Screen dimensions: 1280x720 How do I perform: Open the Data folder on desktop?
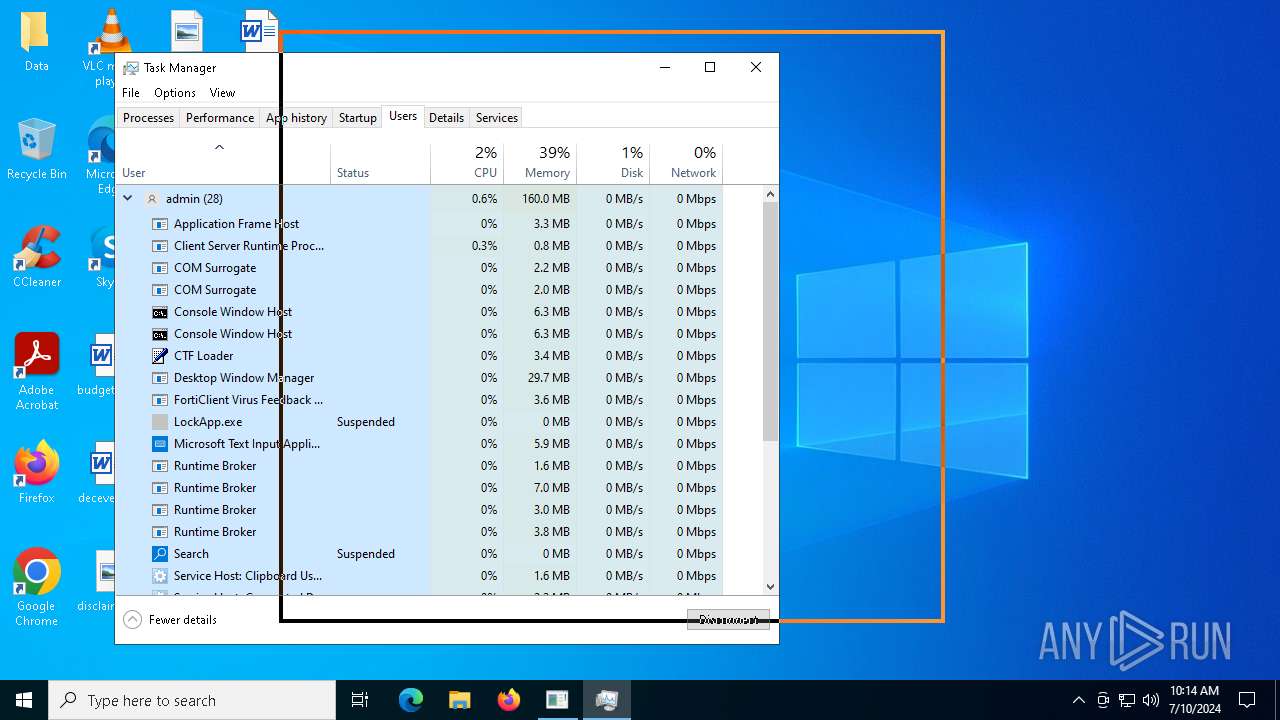click(x=37, y=42)
